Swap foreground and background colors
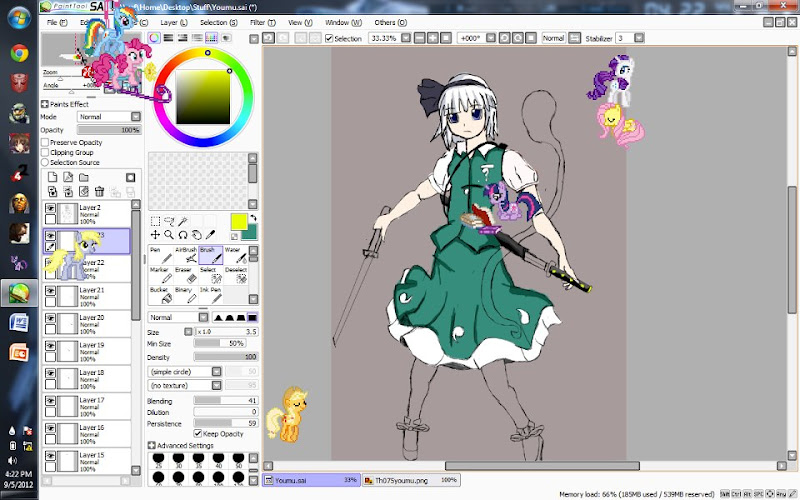 coord(253,218)
